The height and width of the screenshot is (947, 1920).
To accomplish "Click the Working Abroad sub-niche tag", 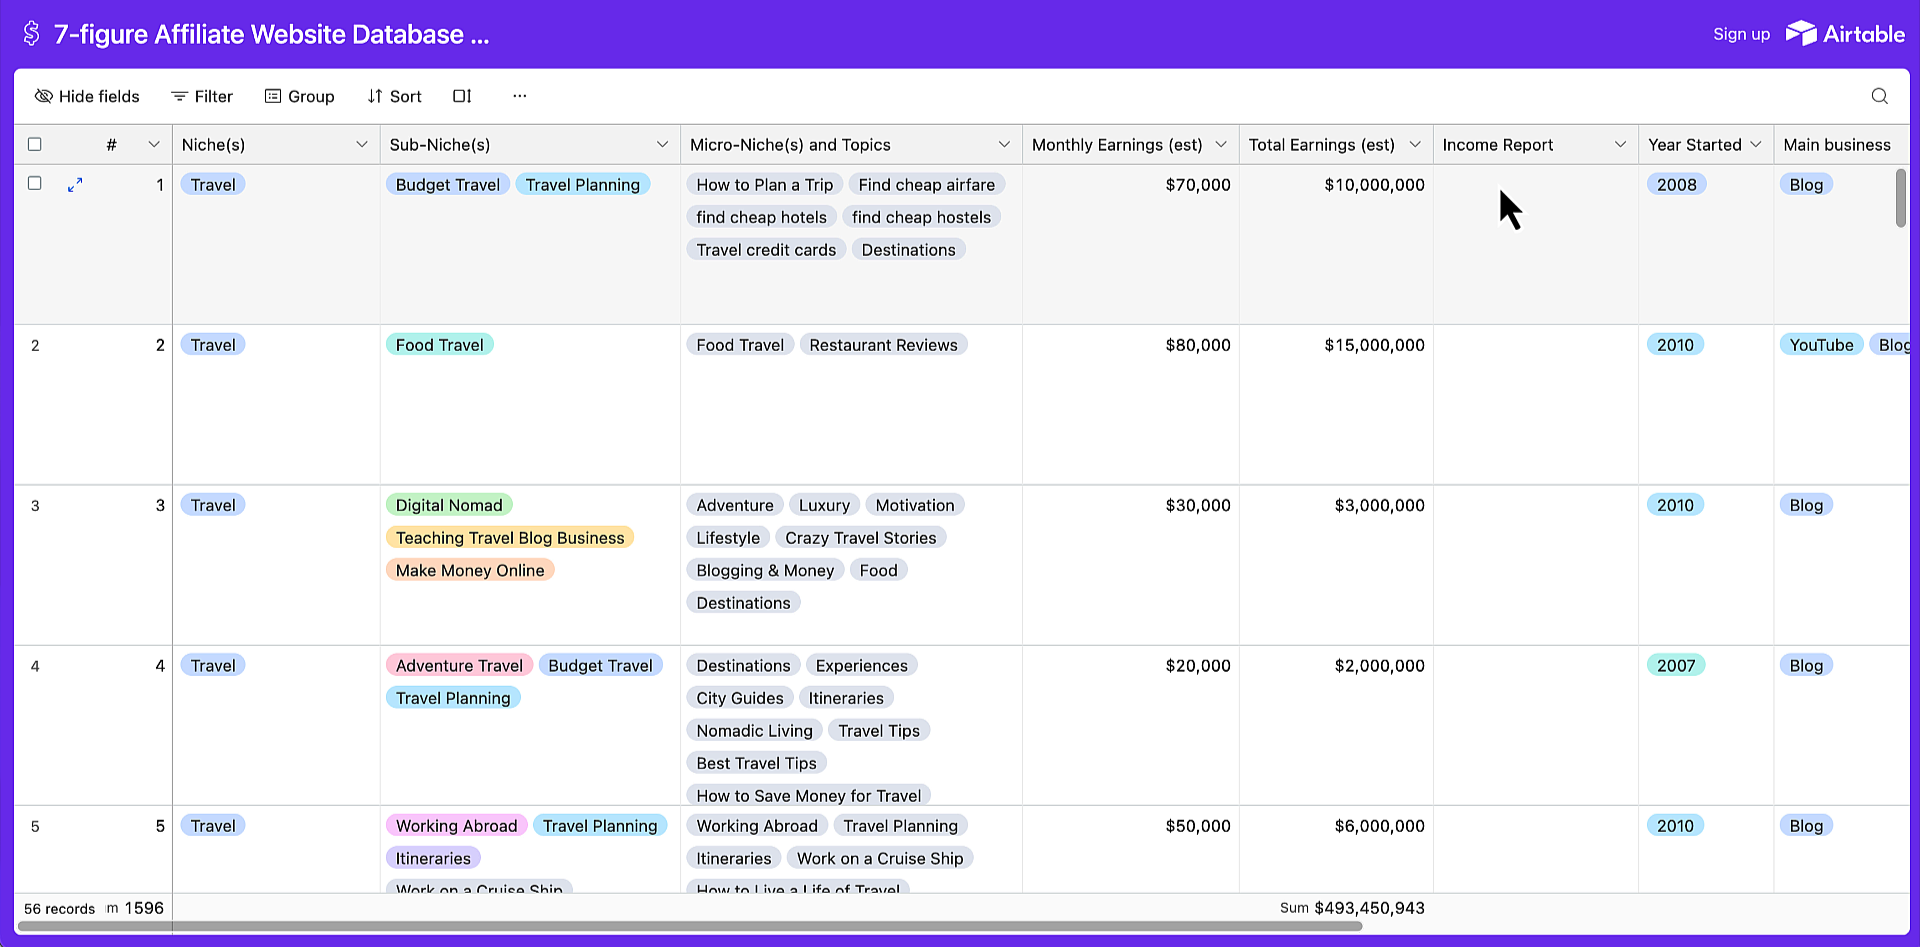I will [456, 825].
